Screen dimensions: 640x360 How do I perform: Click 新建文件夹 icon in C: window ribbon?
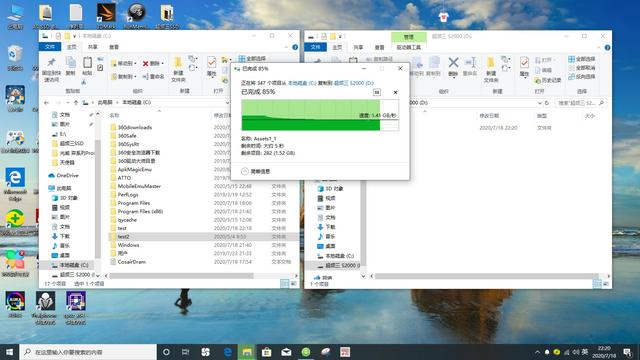tap(178, 69)
